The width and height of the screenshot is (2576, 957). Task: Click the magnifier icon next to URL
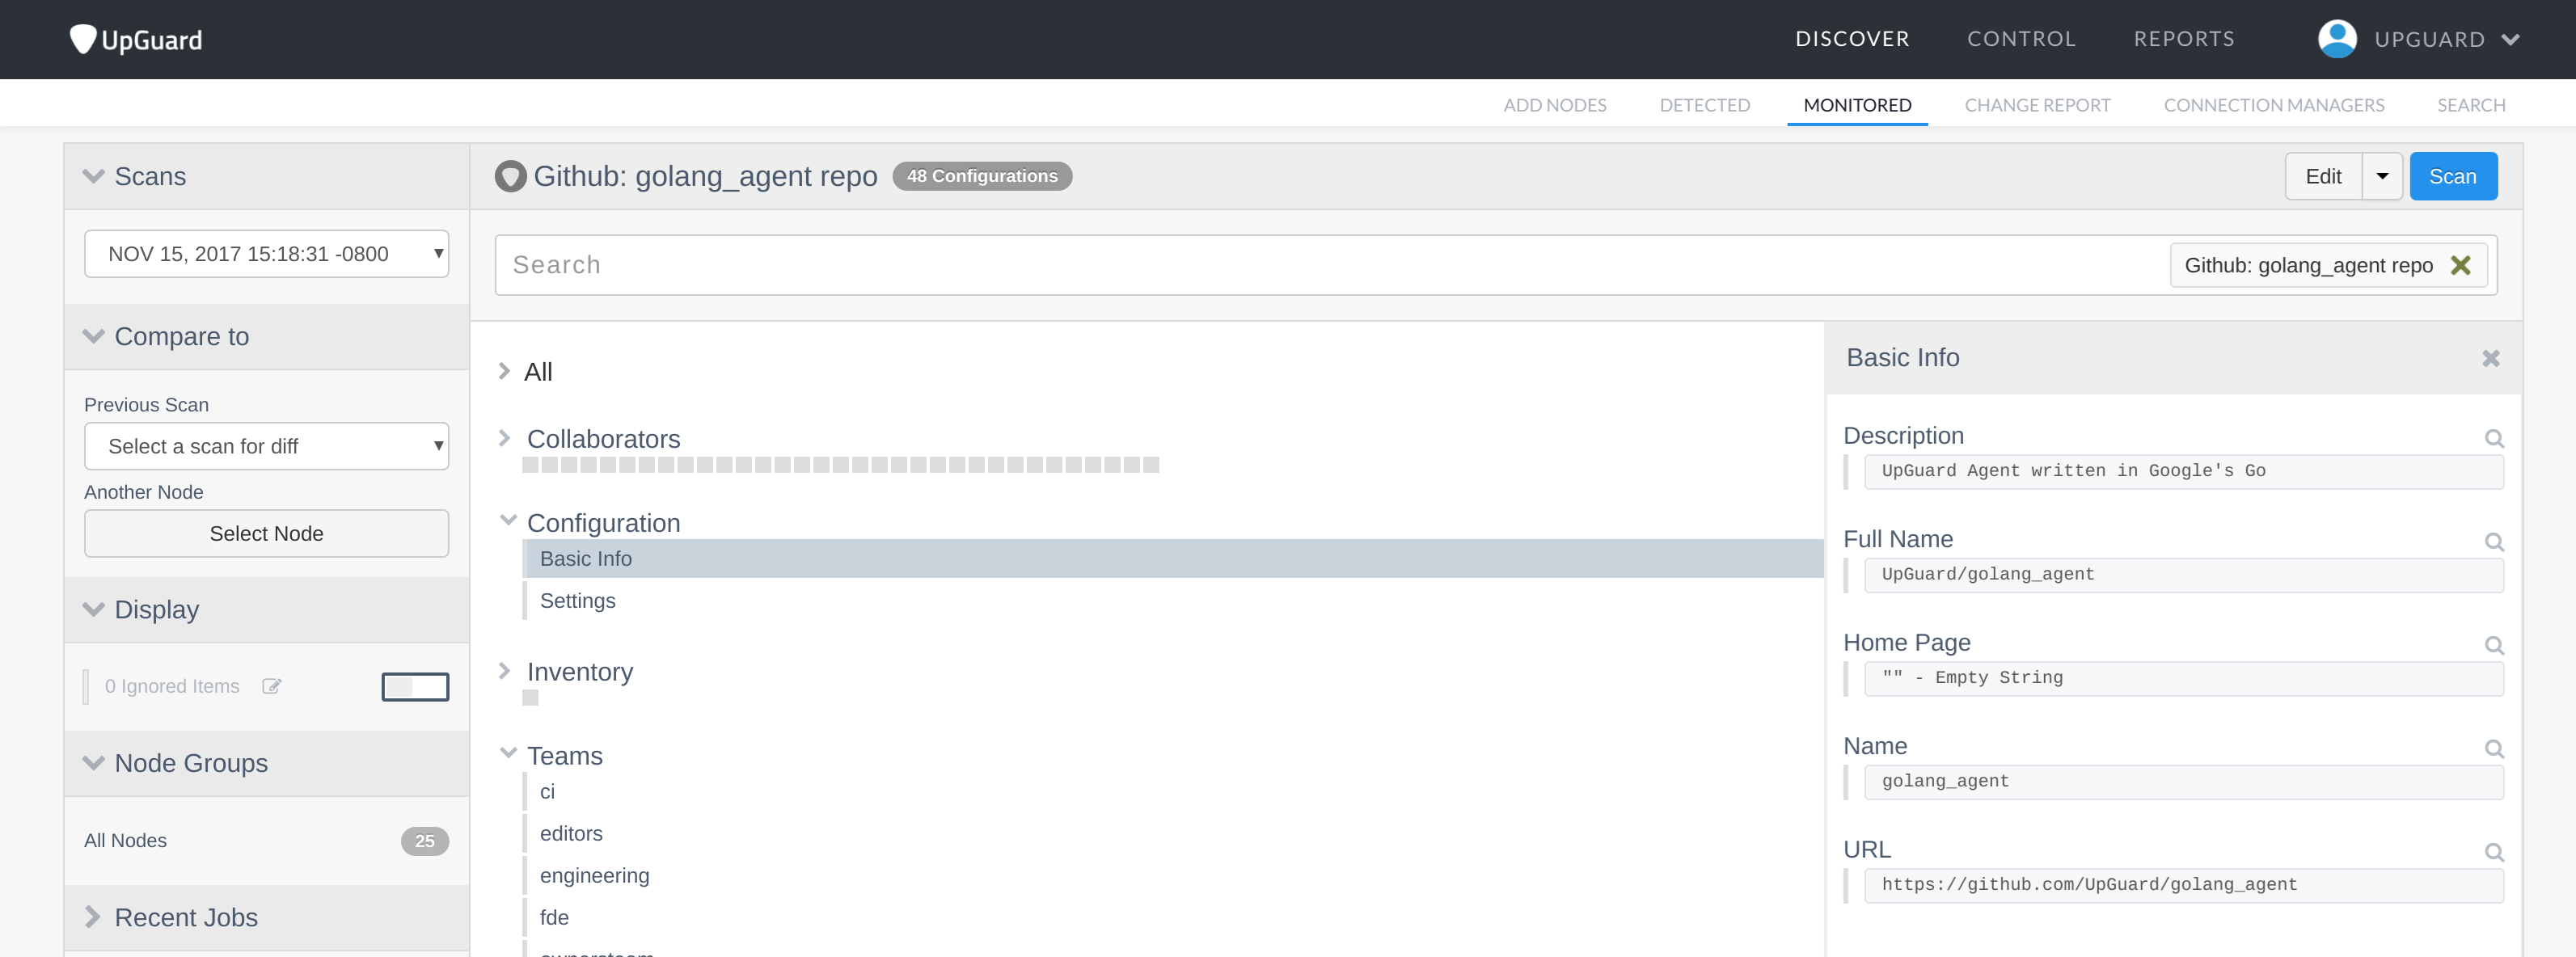(x=2494, y=852)
